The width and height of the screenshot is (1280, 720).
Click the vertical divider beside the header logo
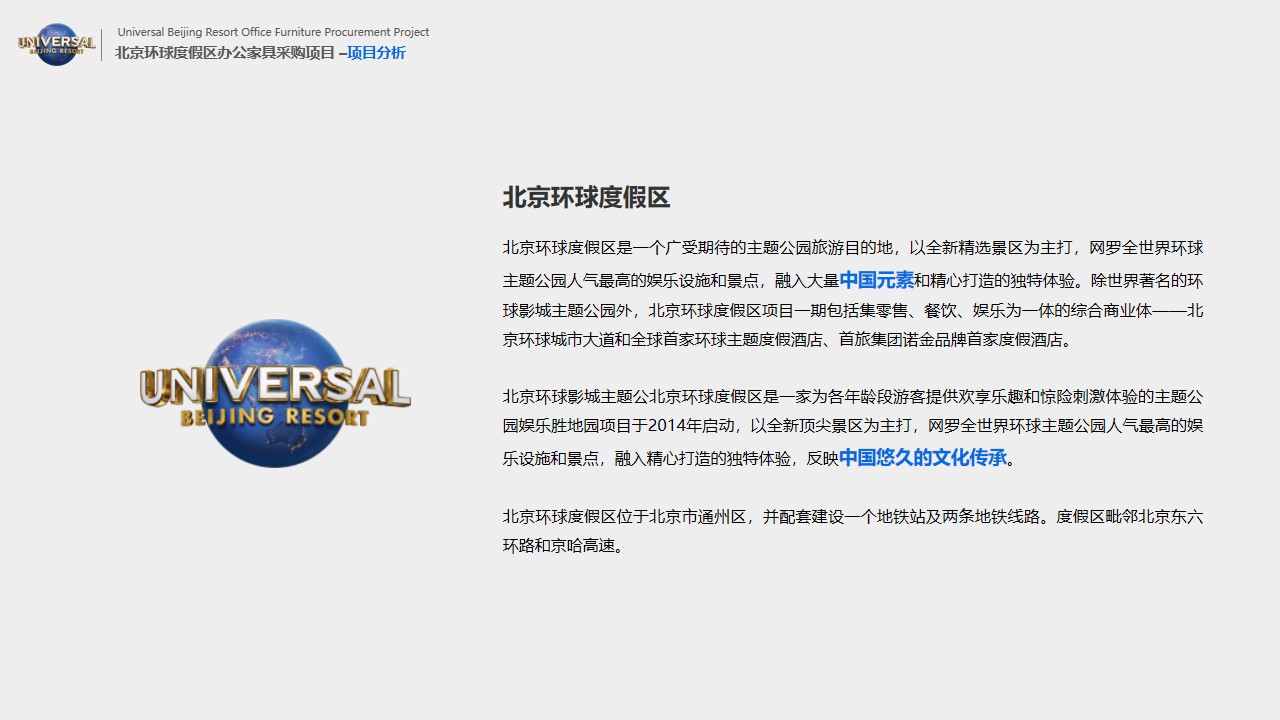click(x=102, y=45)
